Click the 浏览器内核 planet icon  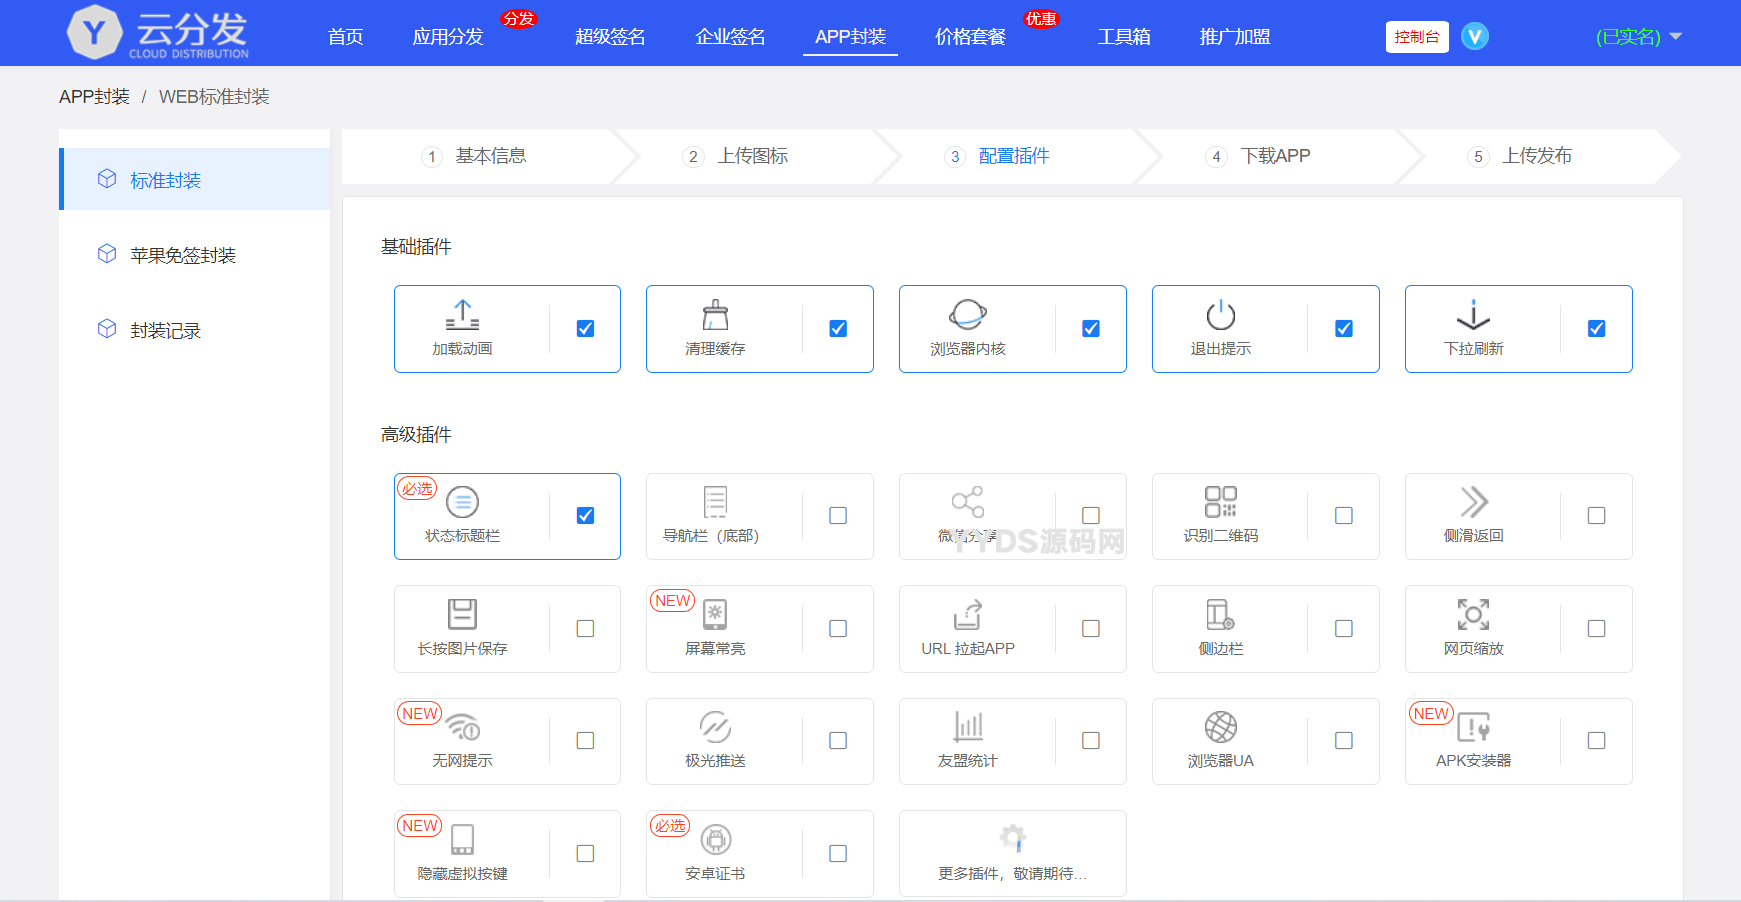968,315
